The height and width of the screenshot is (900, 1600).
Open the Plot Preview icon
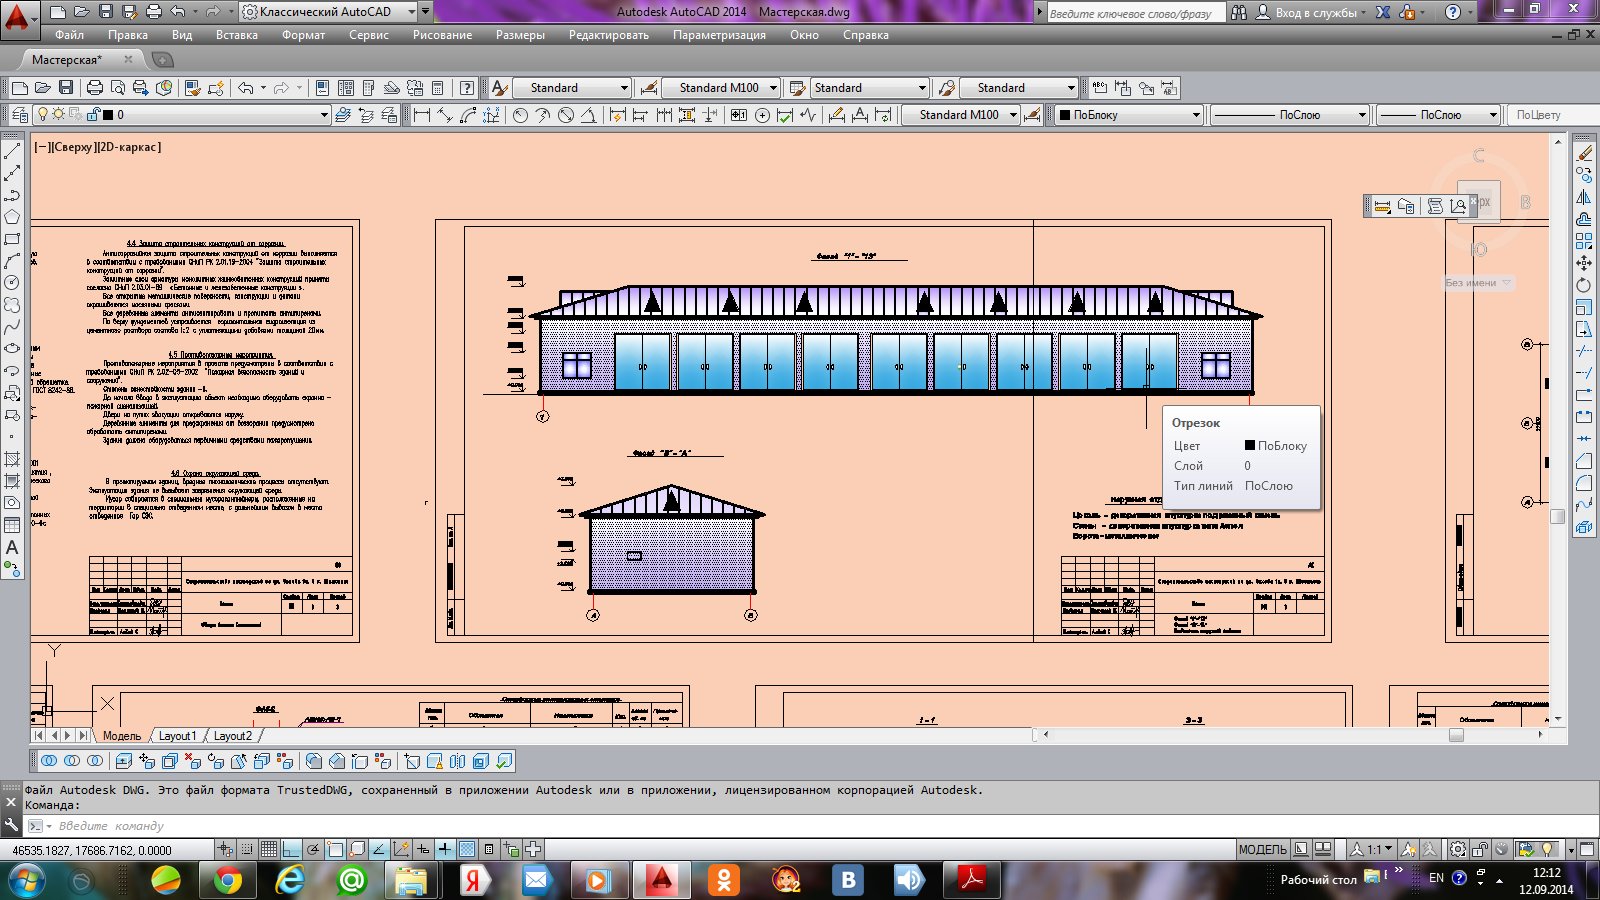pos(118,88)
